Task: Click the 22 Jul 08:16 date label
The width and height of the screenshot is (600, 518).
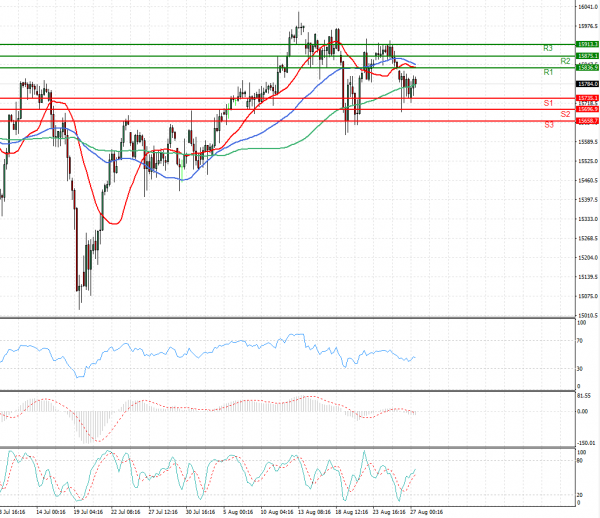Action: coord(126,512)
